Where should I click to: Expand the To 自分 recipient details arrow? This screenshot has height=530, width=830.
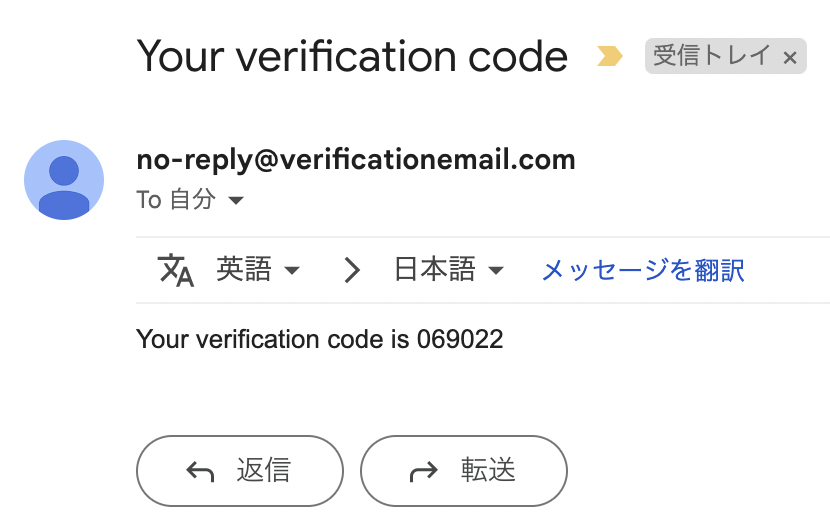click(x=236, y=201)
